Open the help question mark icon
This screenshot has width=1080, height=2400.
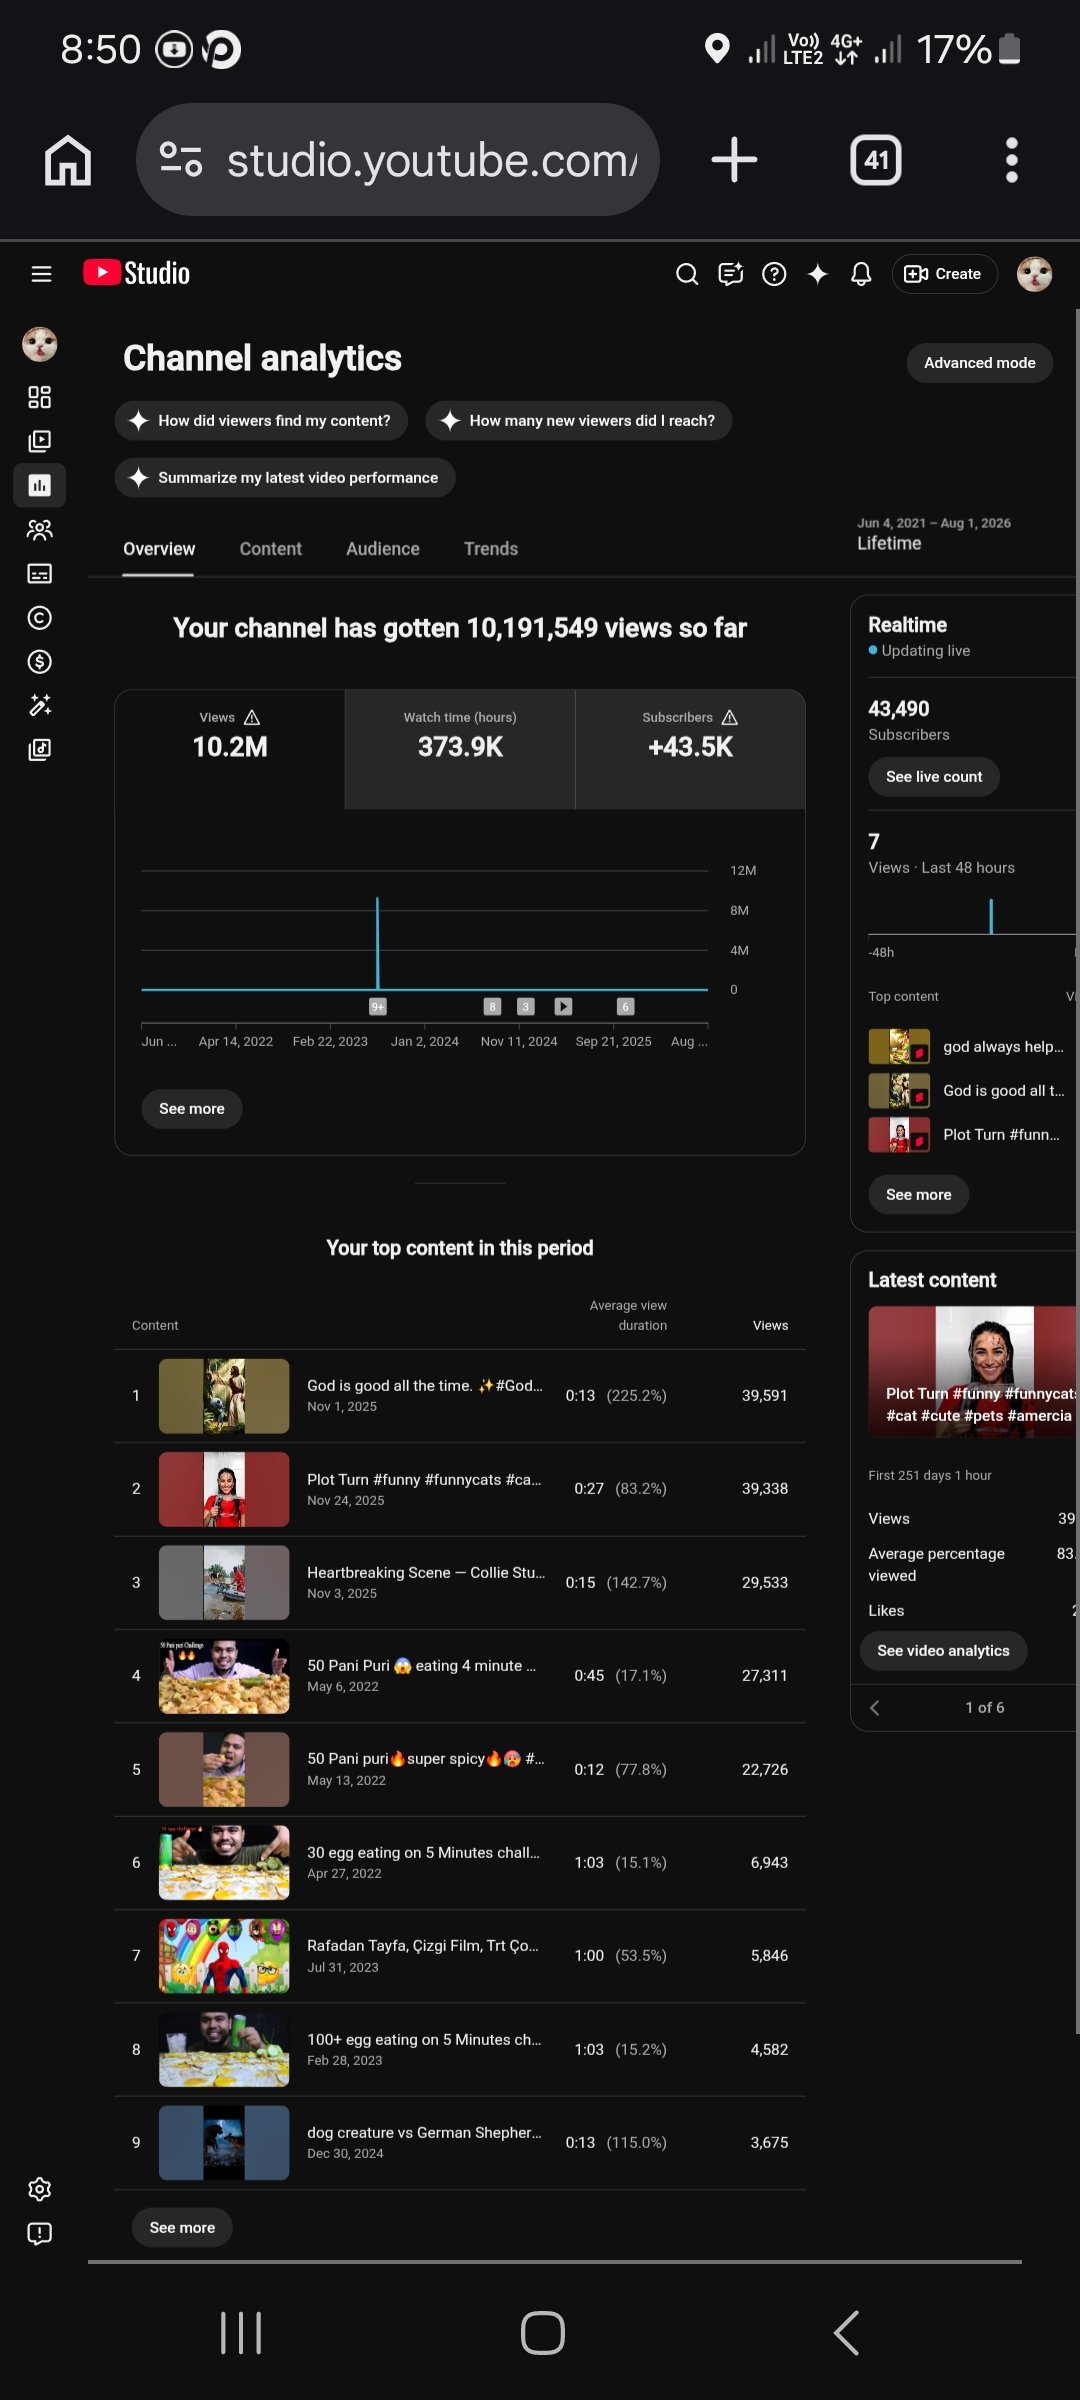pyautogui.click(x=774, y=274)
